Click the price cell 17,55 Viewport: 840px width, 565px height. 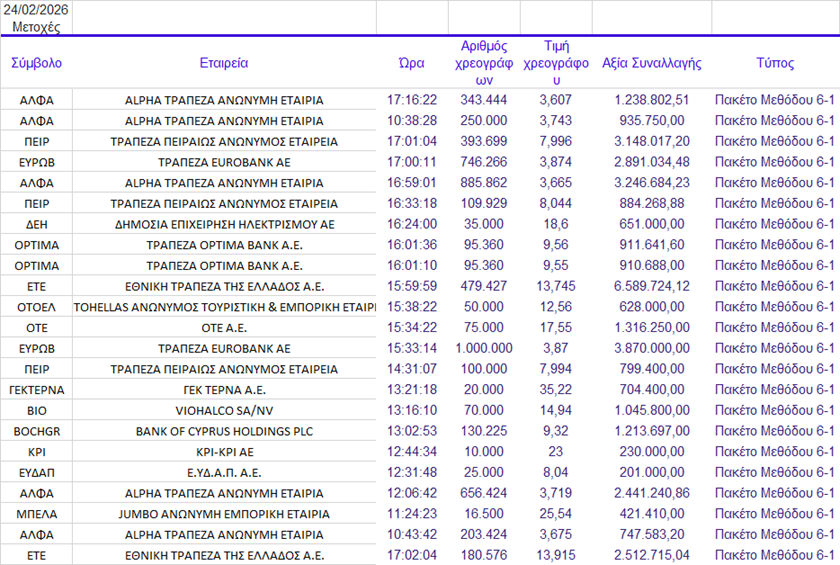[556, 328]
